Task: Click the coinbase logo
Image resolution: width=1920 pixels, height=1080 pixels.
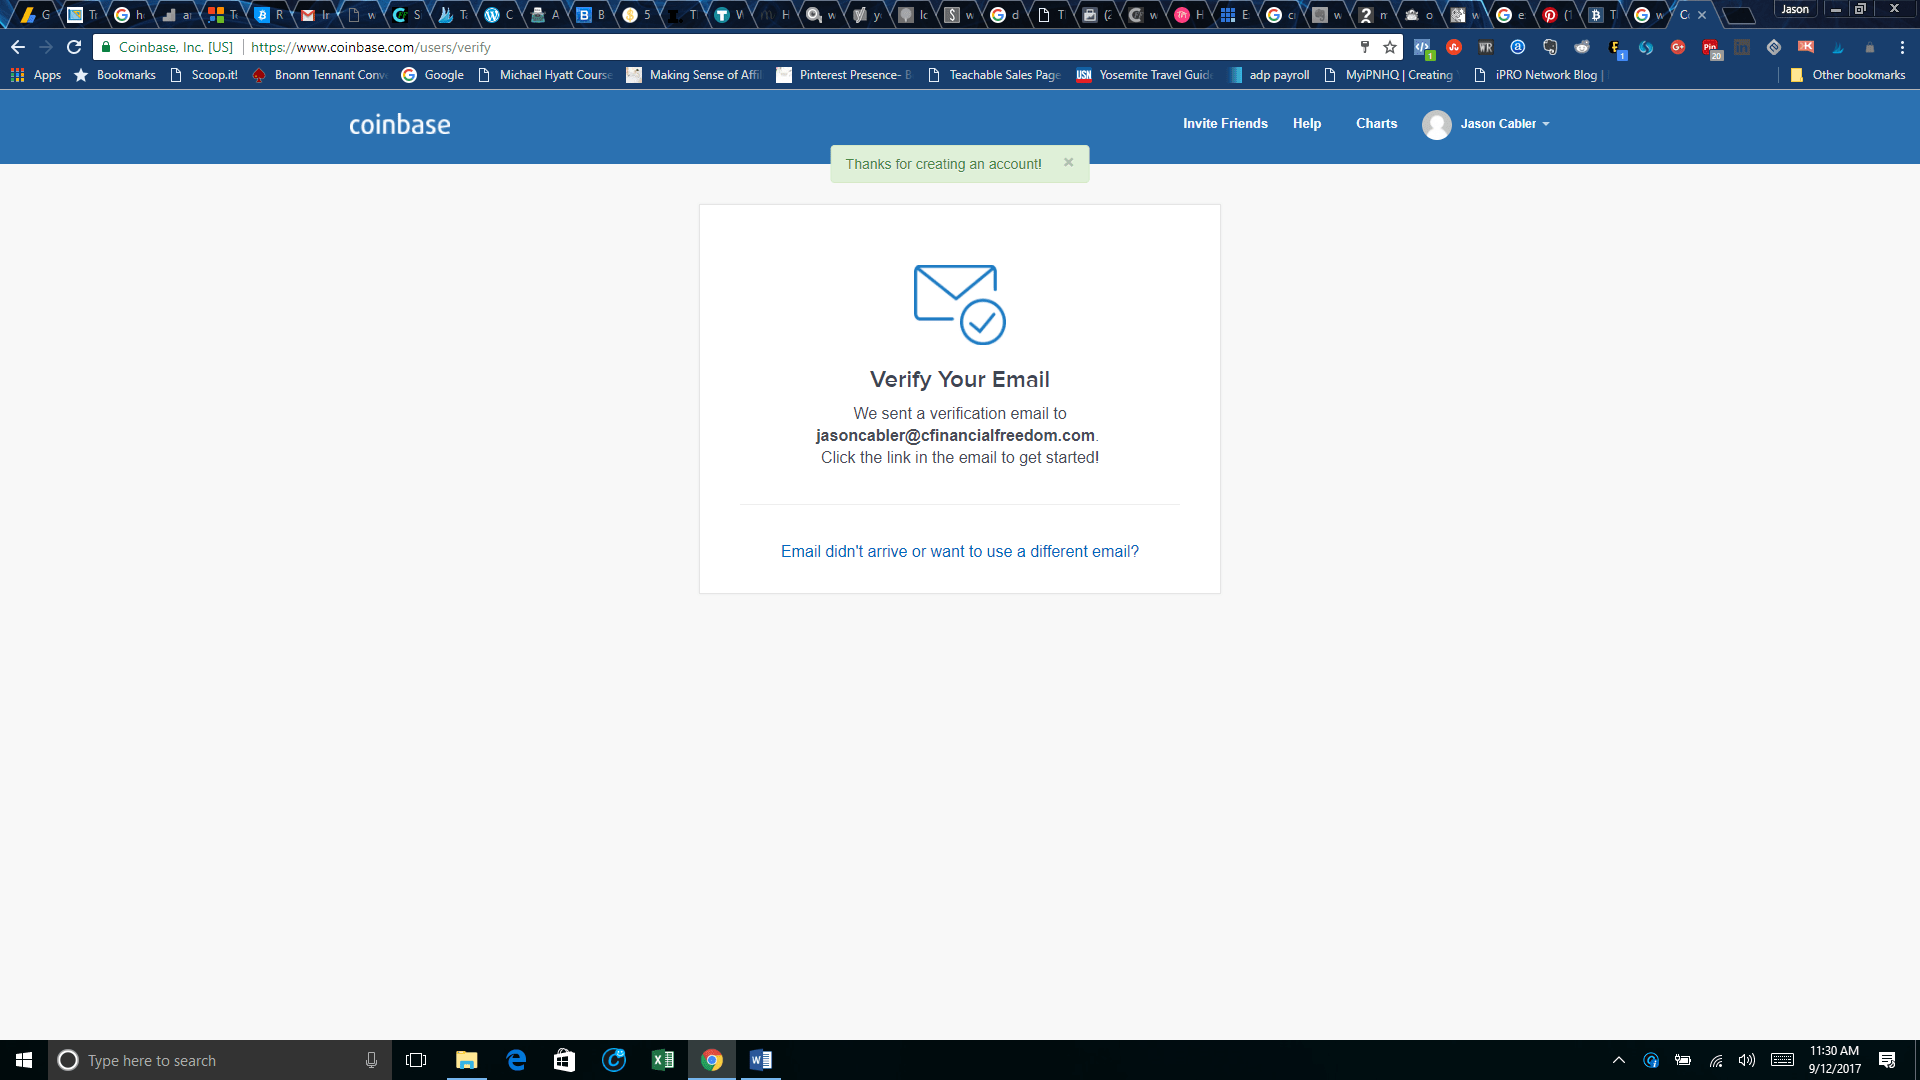Action: pos(400,124)
